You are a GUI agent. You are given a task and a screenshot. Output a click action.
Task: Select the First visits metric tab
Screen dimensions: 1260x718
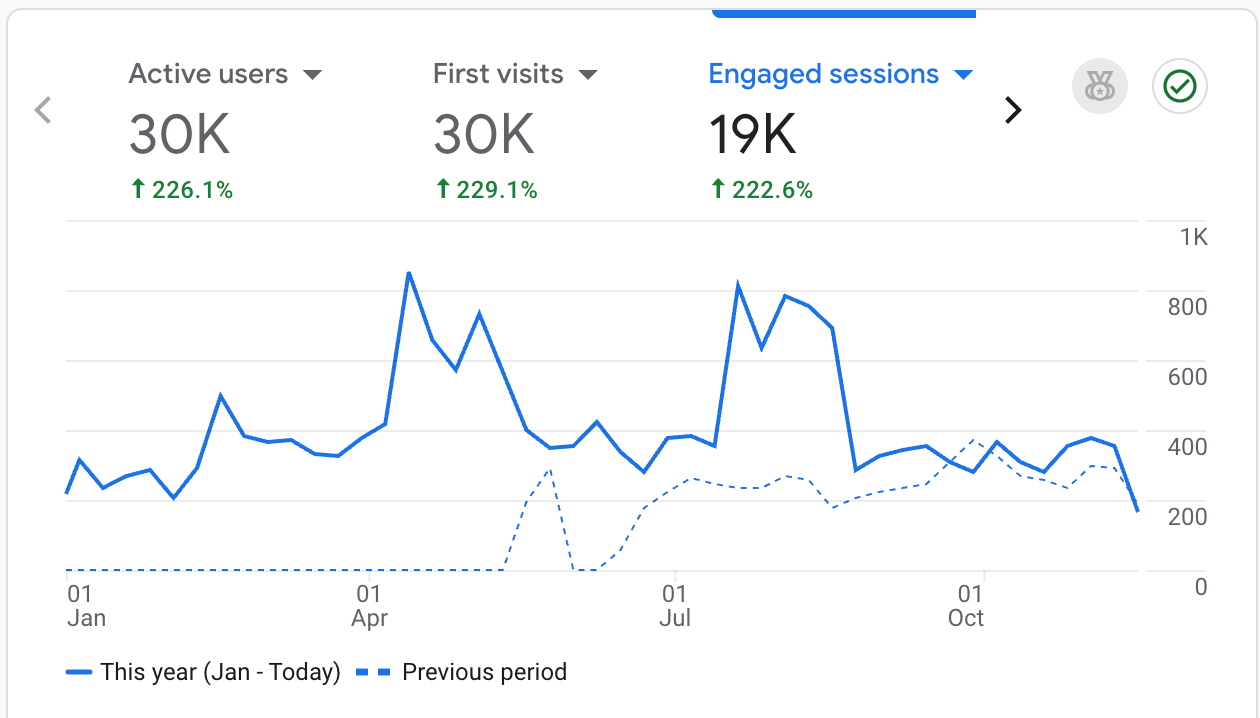[x=498, y=74]
